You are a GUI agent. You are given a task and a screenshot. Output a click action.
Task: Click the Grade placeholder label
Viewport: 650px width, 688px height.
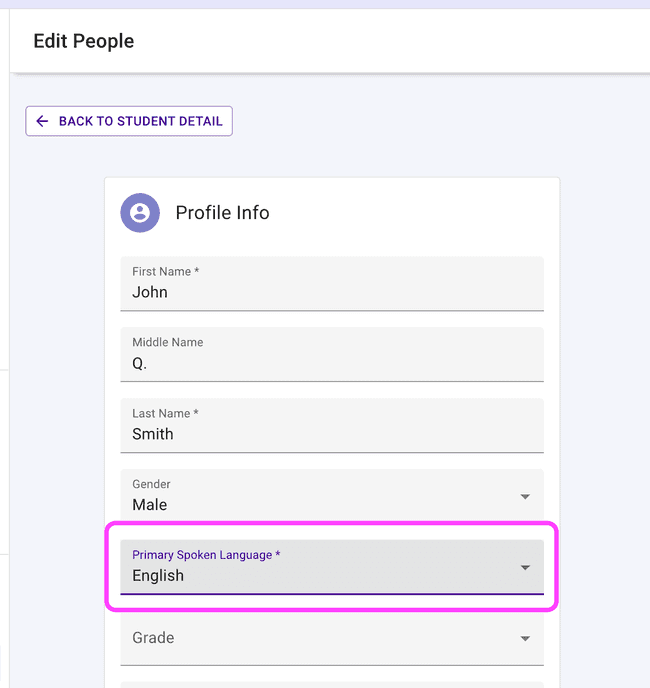tap(153, 638)
